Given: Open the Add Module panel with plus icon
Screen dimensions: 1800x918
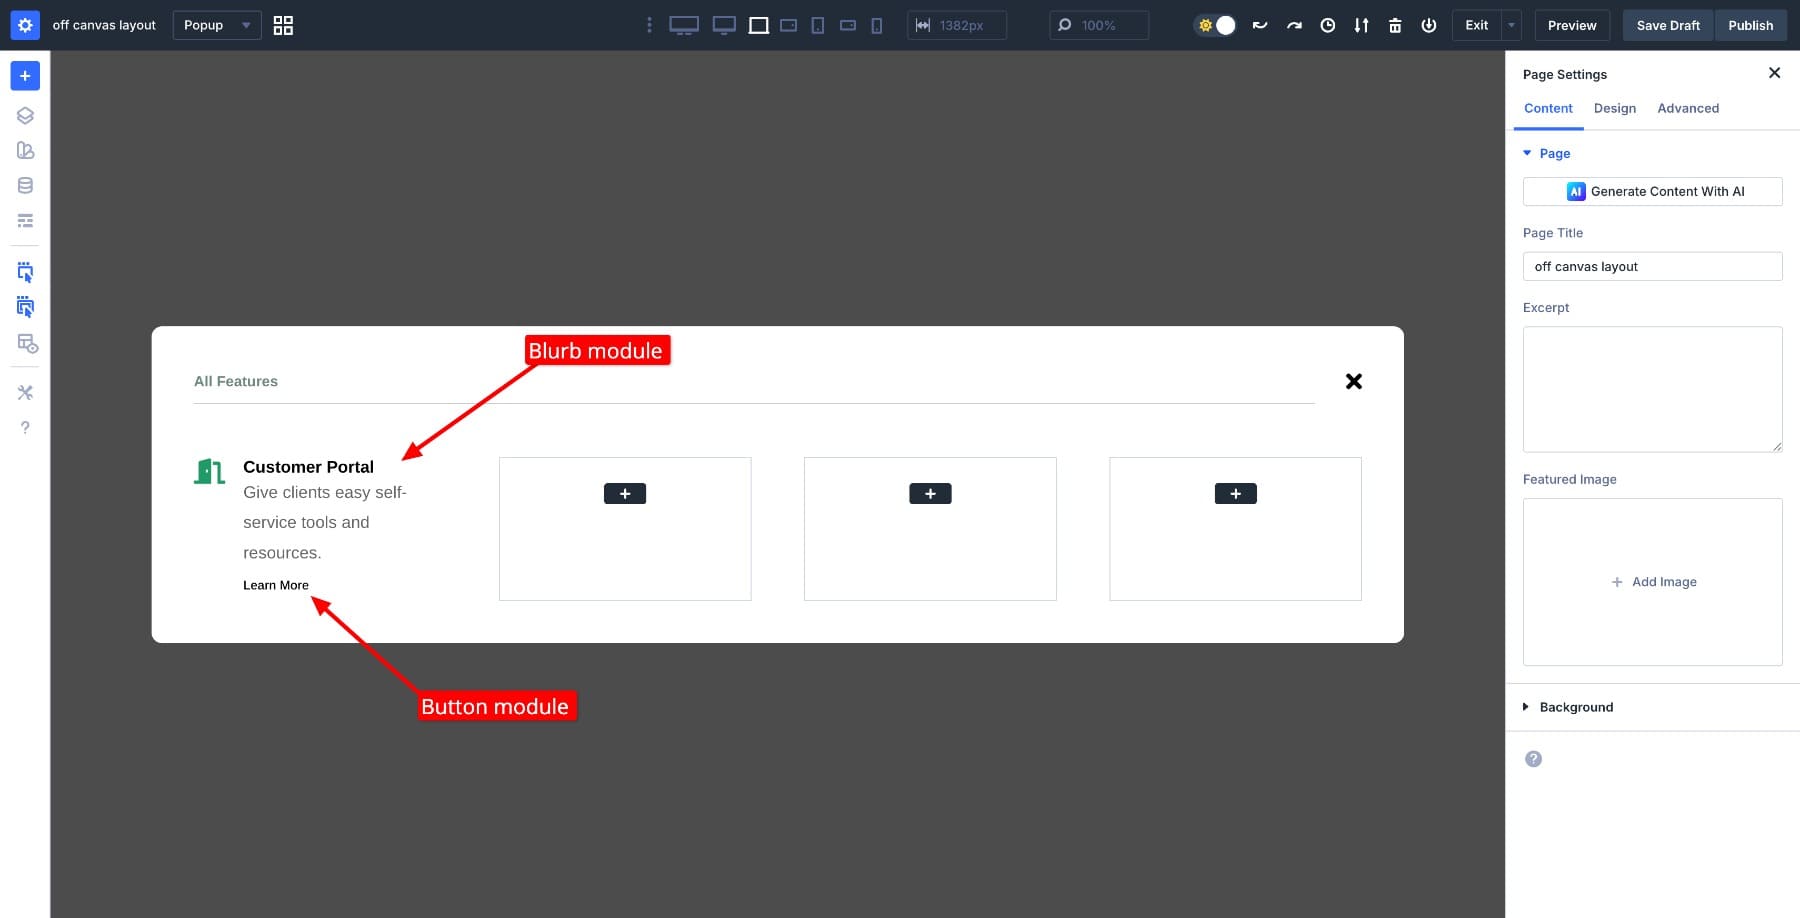Looking at the screenshot, I should point(25,75).
